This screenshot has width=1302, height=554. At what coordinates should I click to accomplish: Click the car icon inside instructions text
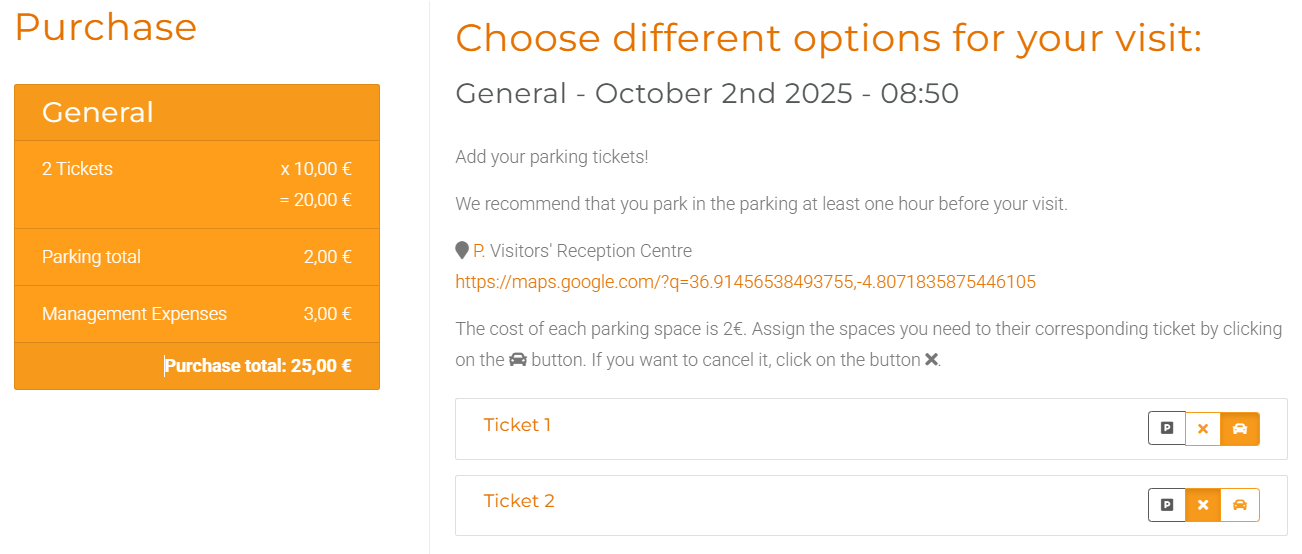click(x=517, y=360)
